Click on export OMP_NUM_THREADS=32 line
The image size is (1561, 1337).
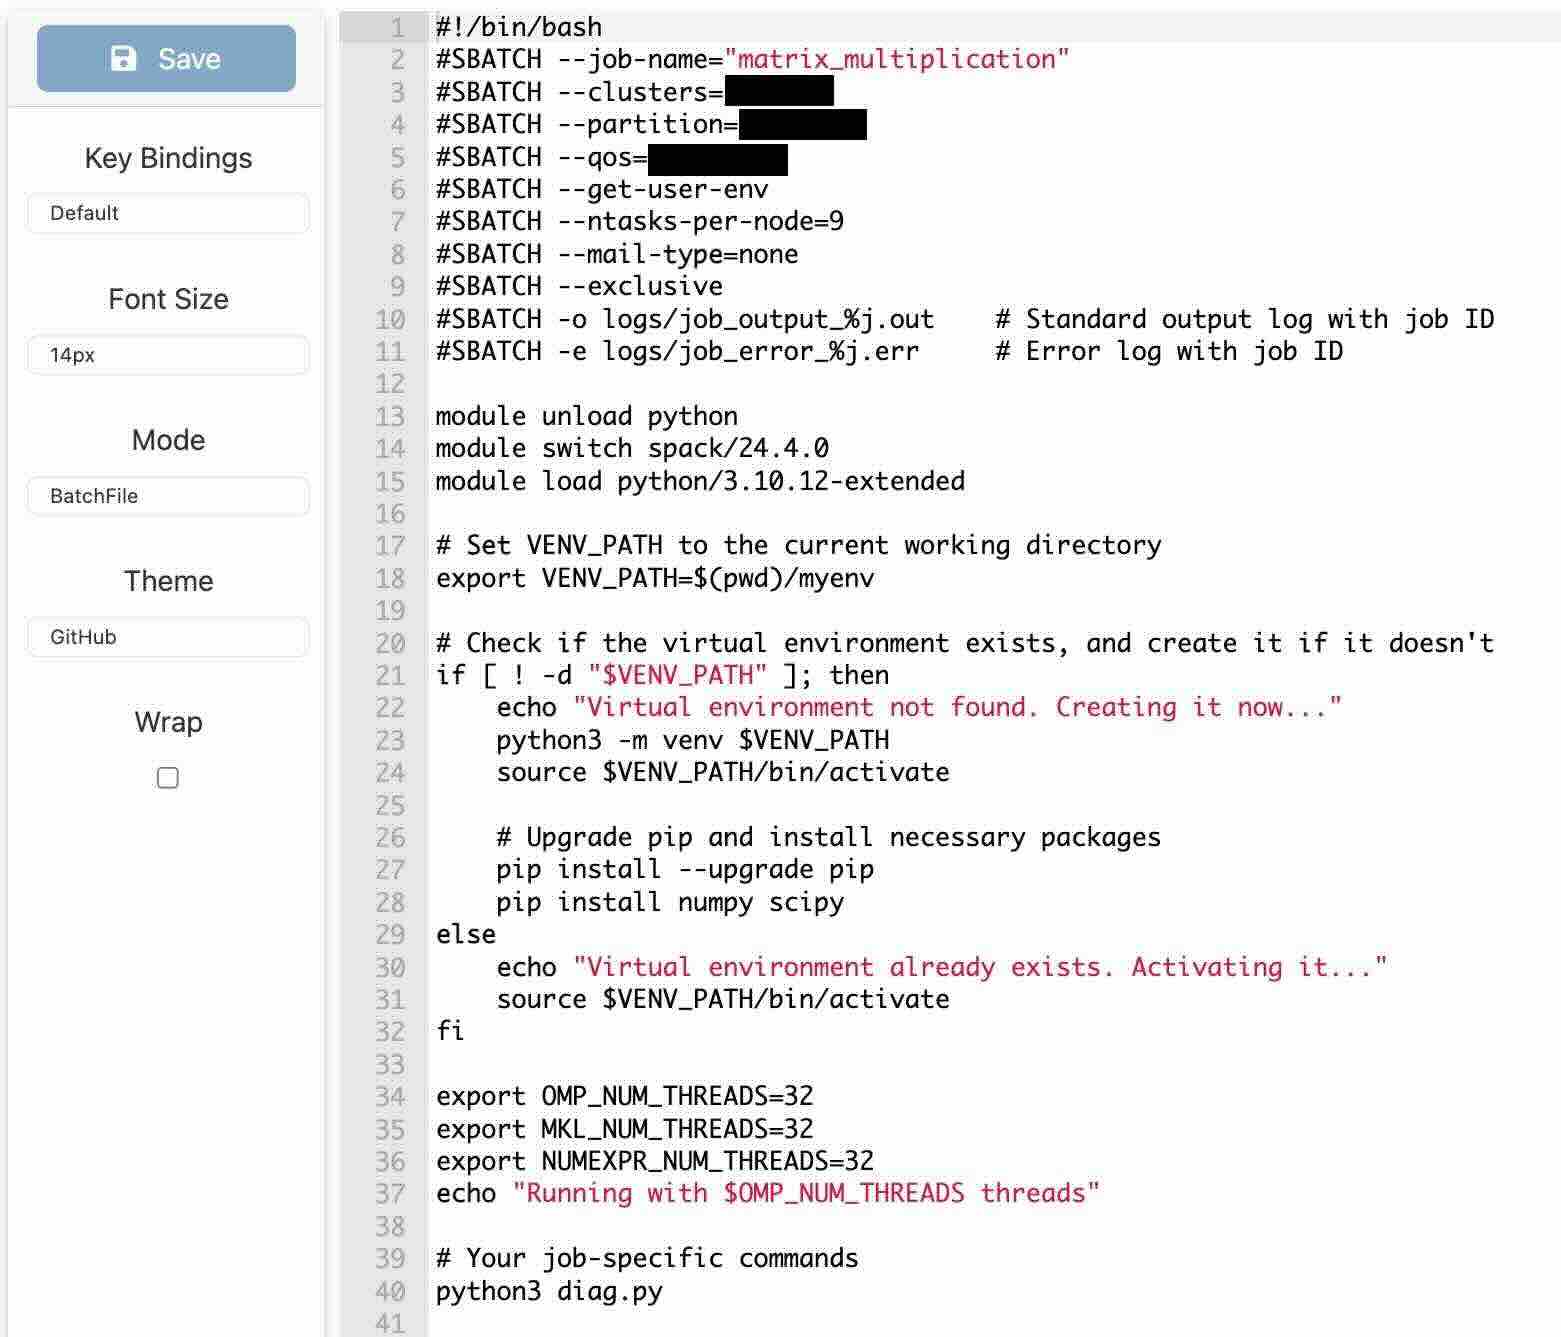pyautogui.click(x=625, y=1097)
